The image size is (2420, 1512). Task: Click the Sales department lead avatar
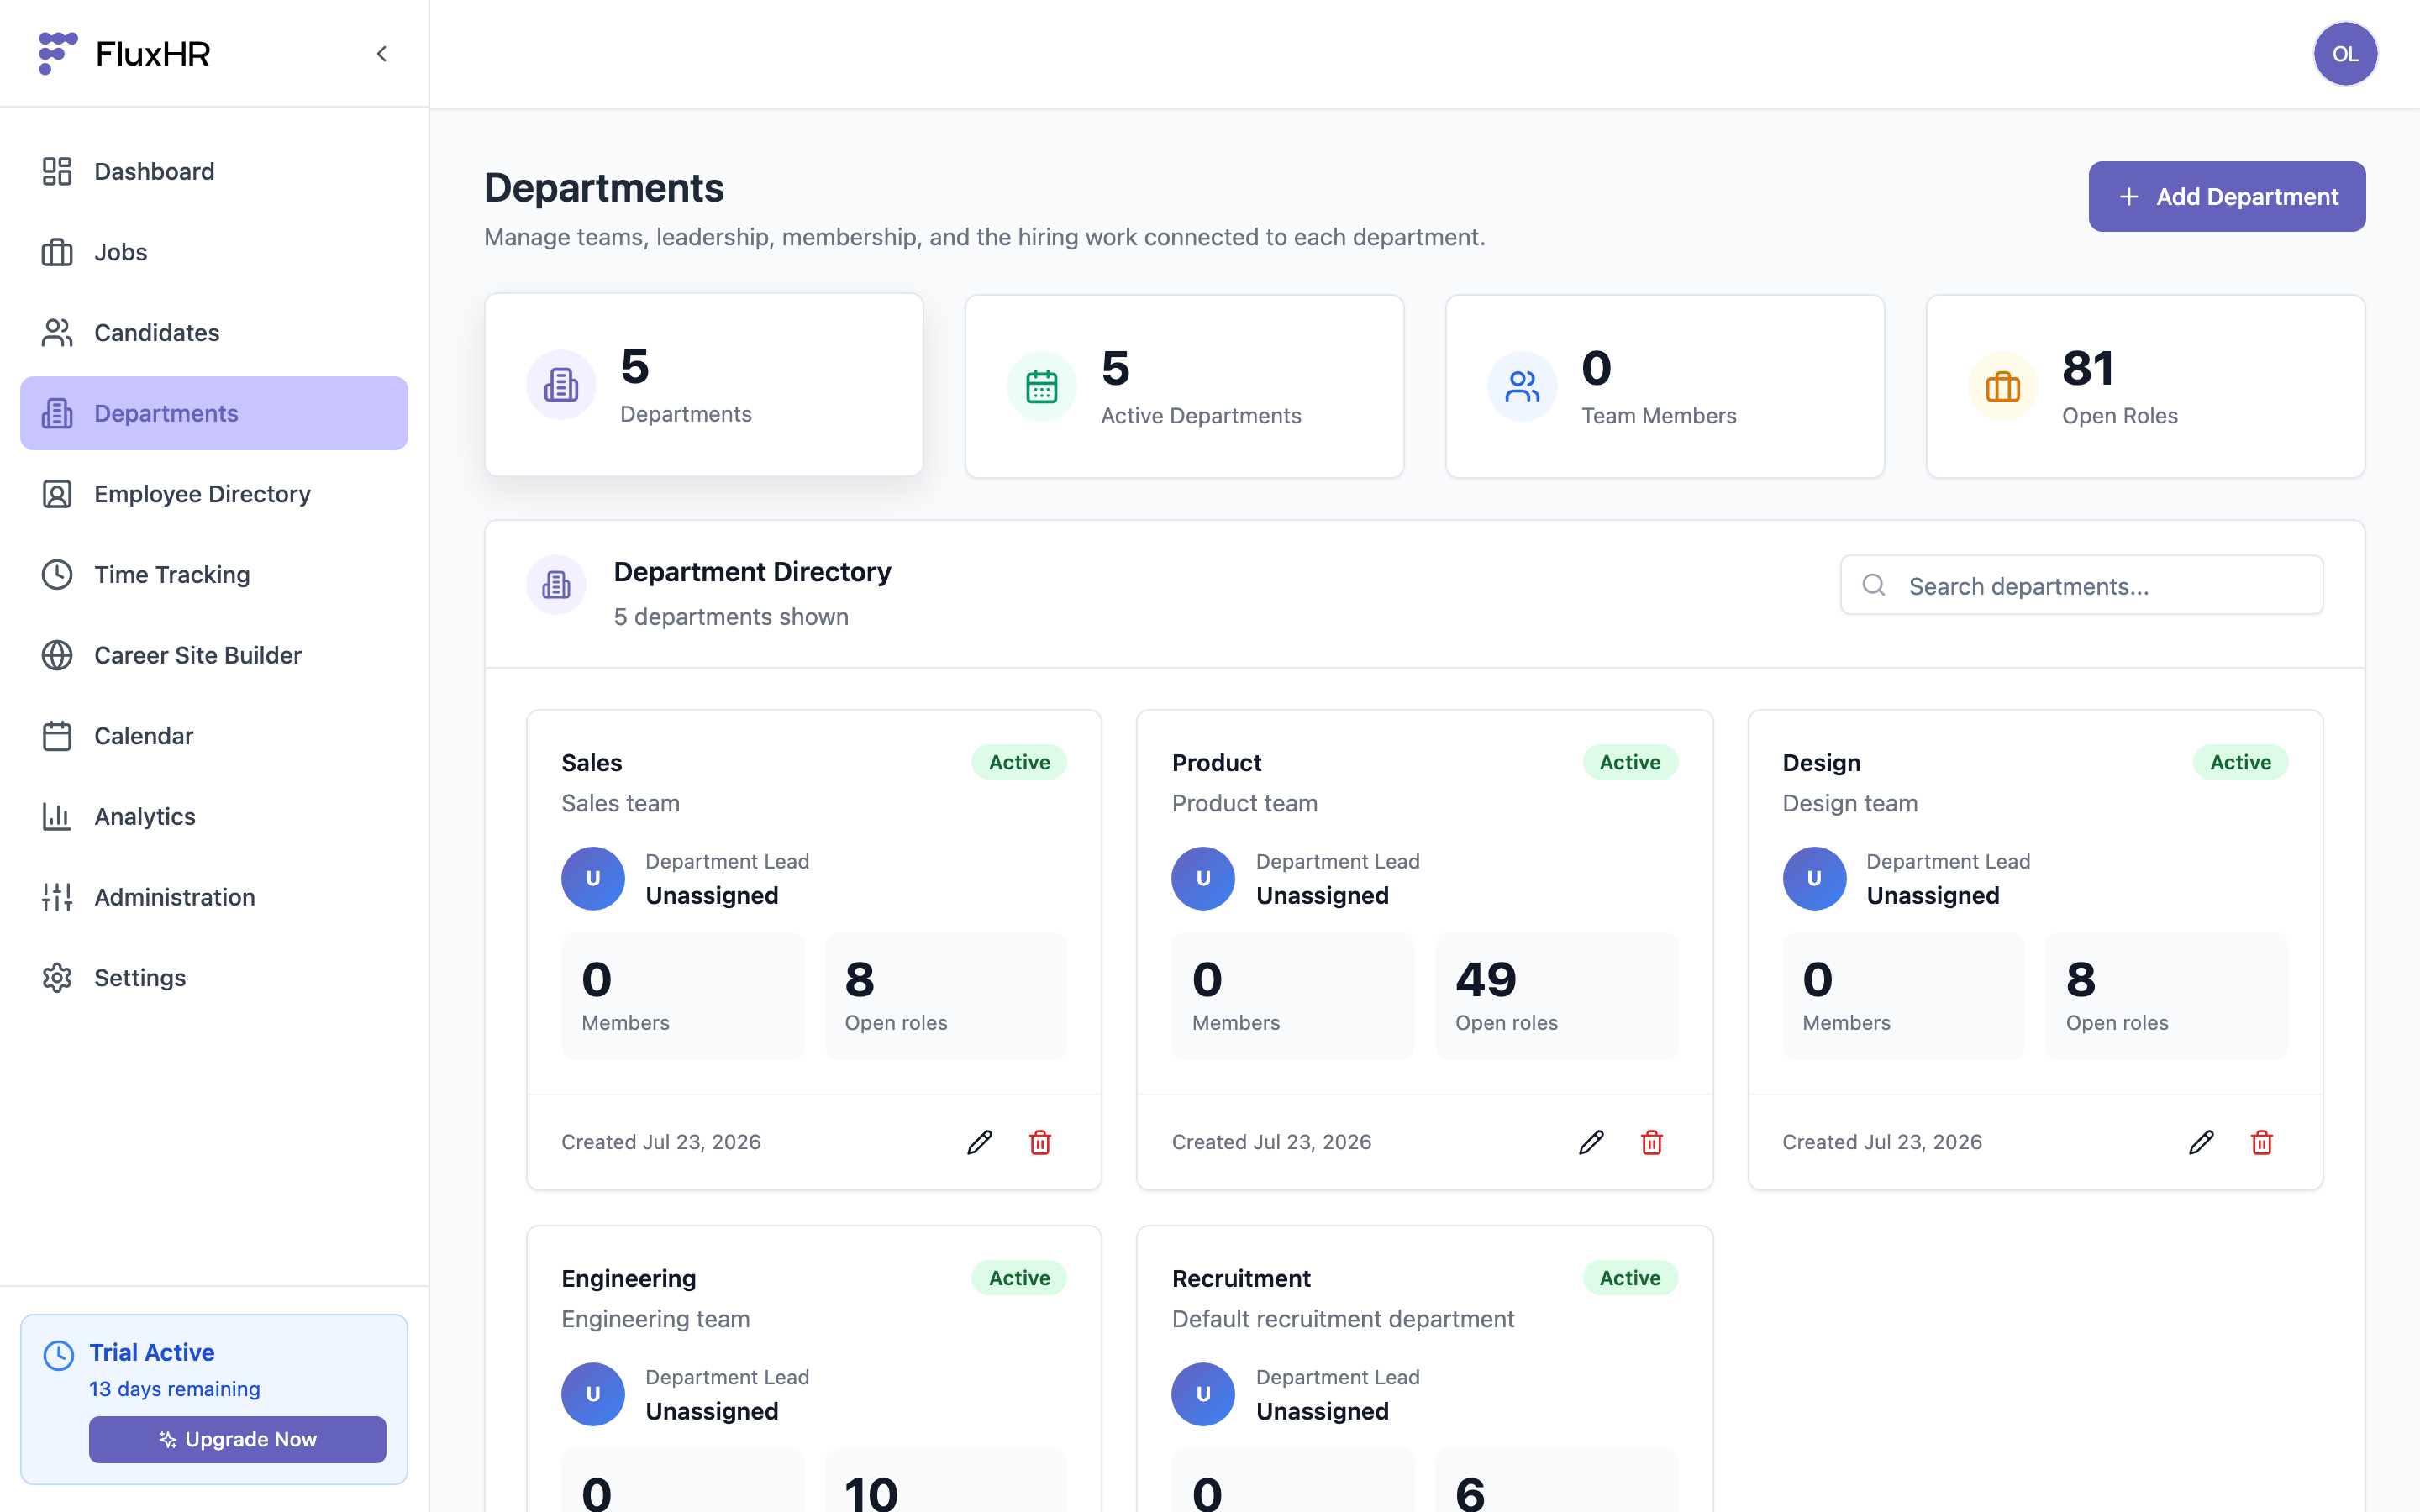tap(593, 878)
